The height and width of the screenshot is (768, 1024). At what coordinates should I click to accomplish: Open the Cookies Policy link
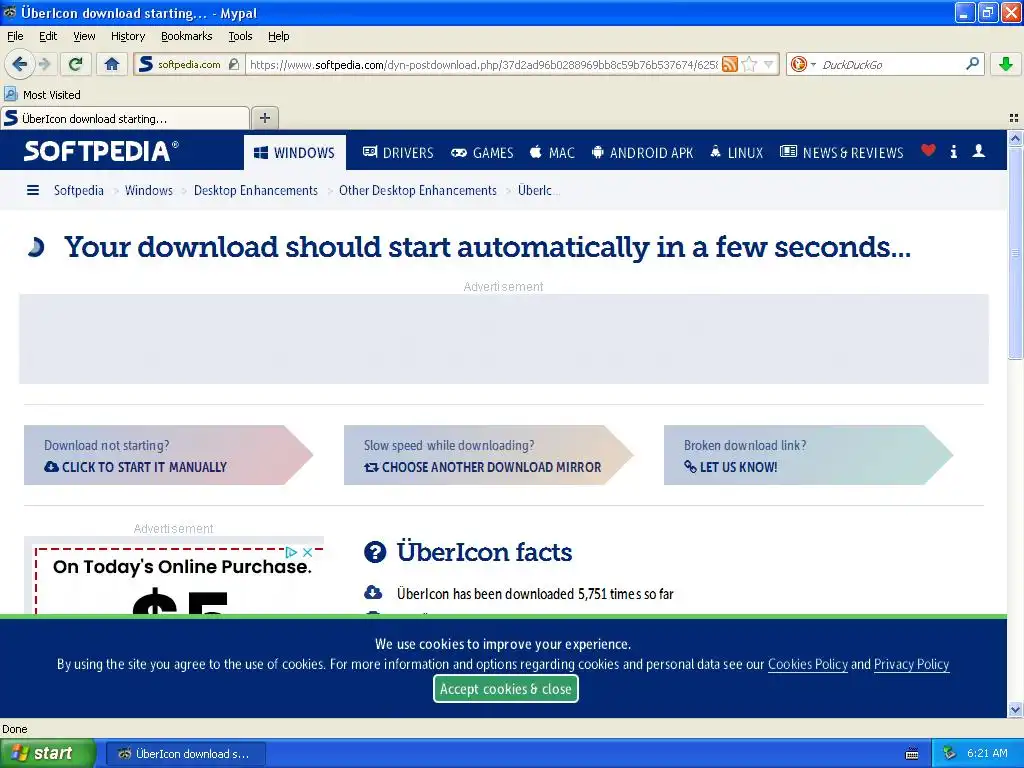coord(807,664)
